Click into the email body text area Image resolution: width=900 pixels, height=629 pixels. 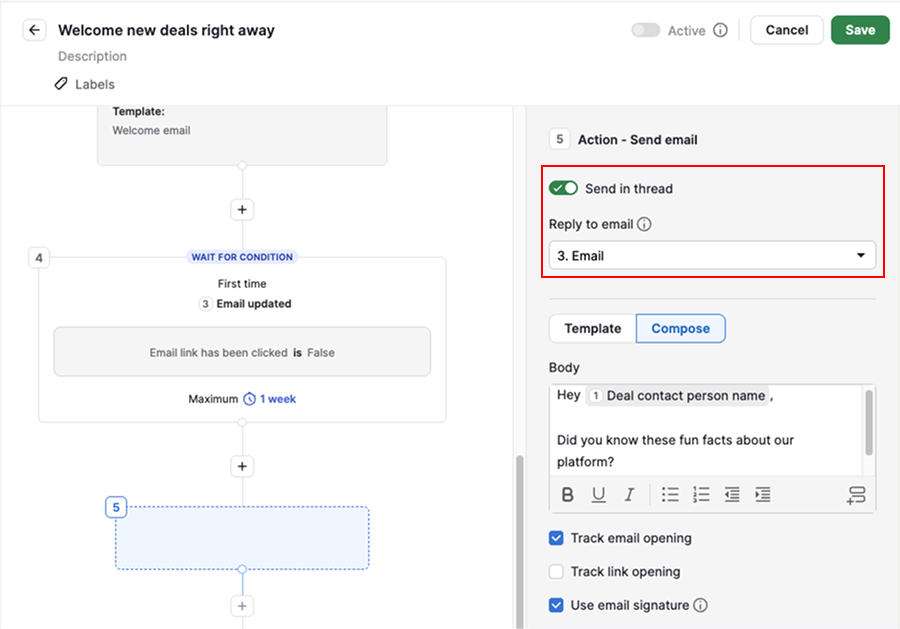click(x=707, y=429)
